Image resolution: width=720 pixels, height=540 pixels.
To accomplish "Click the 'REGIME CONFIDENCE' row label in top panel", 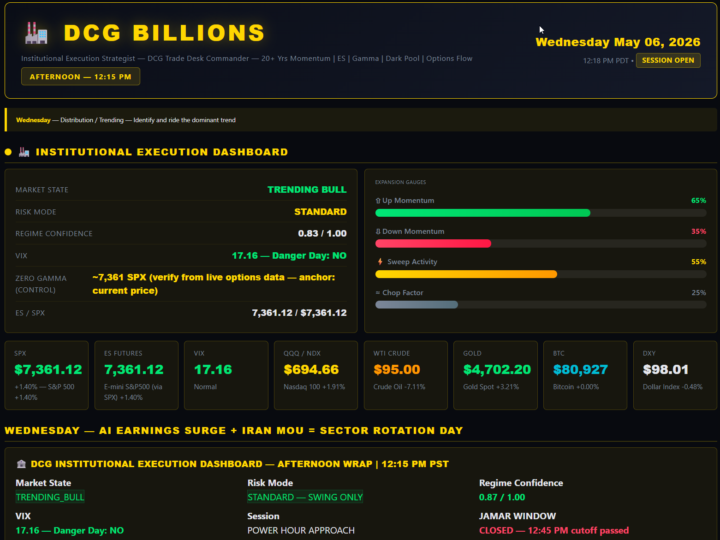I will coord(54,234).
